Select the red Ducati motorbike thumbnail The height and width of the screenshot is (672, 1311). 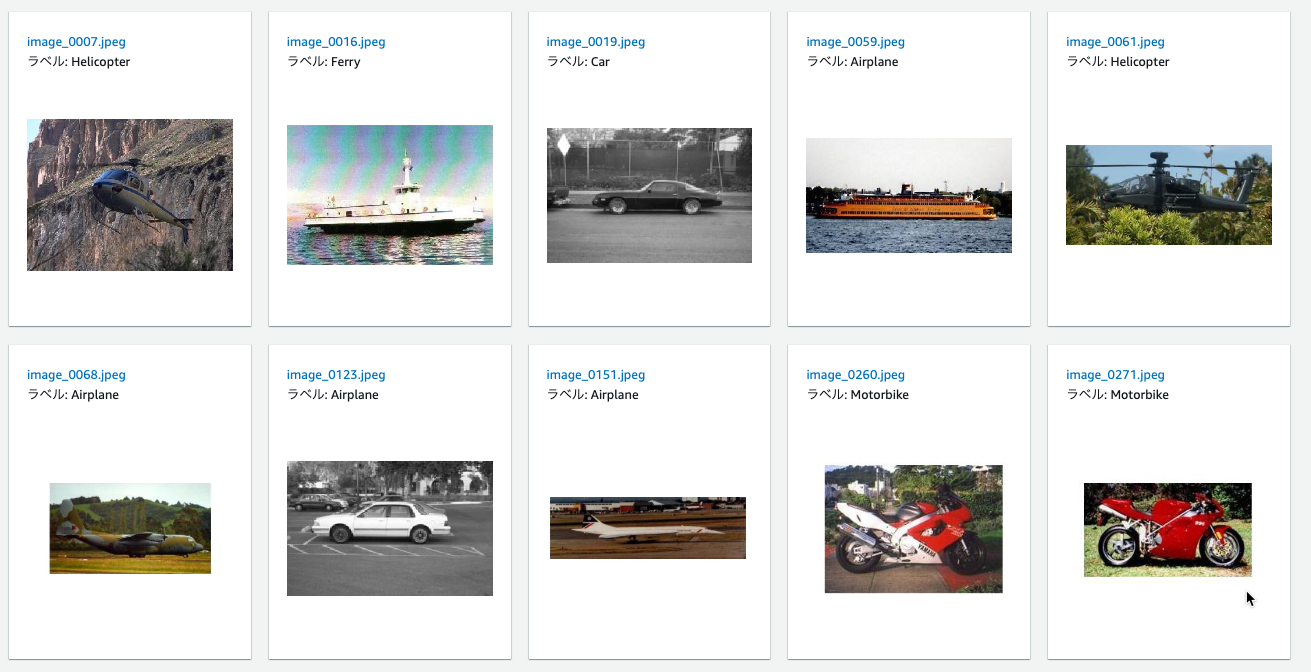[x=1168, y=530]
